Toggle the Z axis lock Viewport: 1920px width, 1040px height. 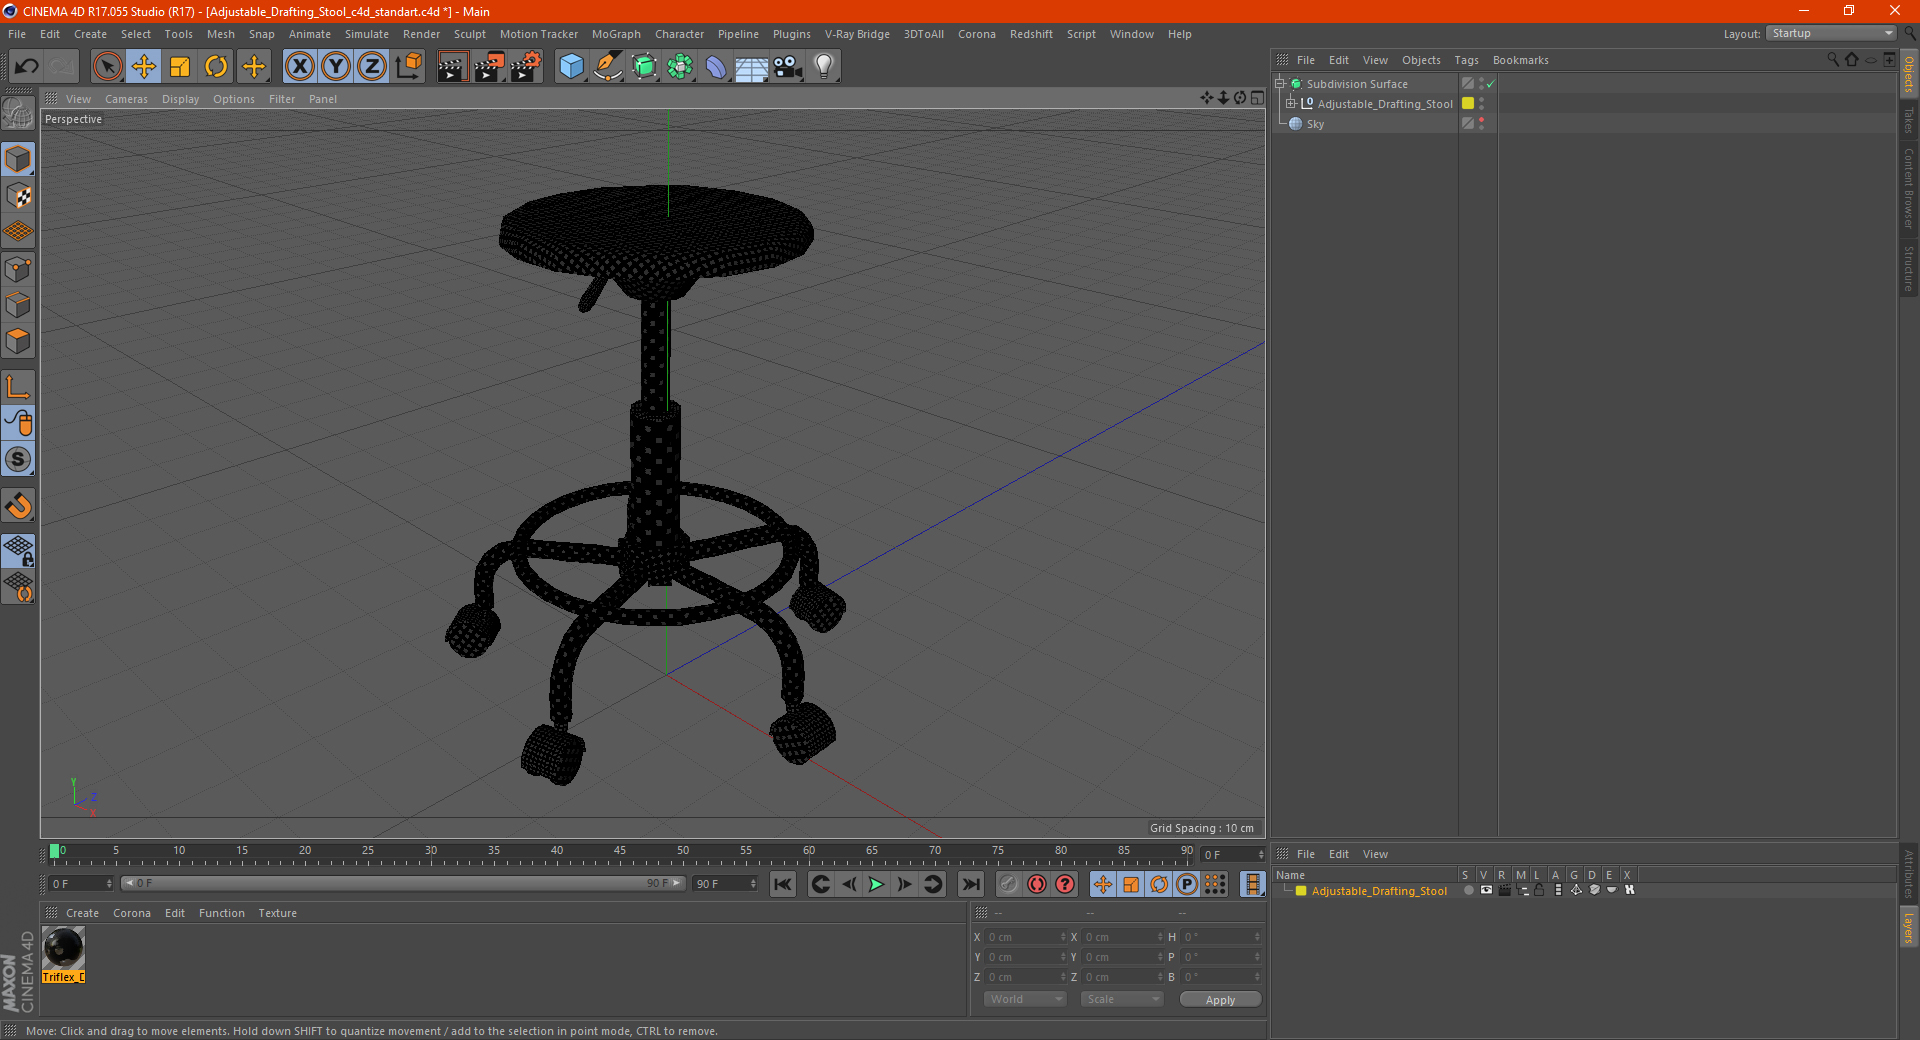372,67
